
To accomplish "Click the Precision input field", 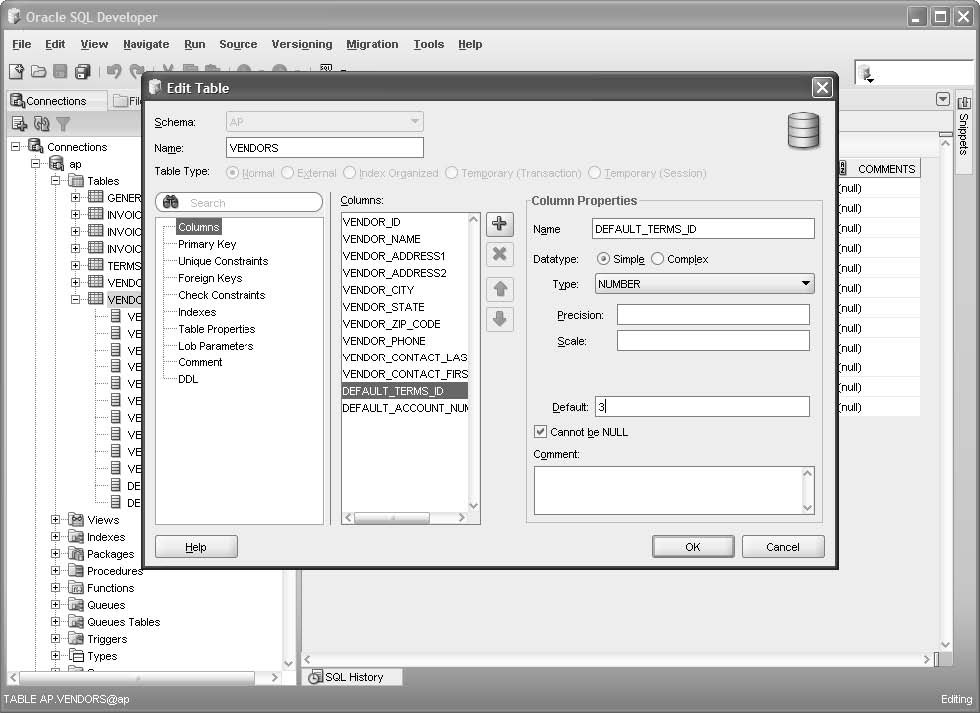I will click(713, 314).
